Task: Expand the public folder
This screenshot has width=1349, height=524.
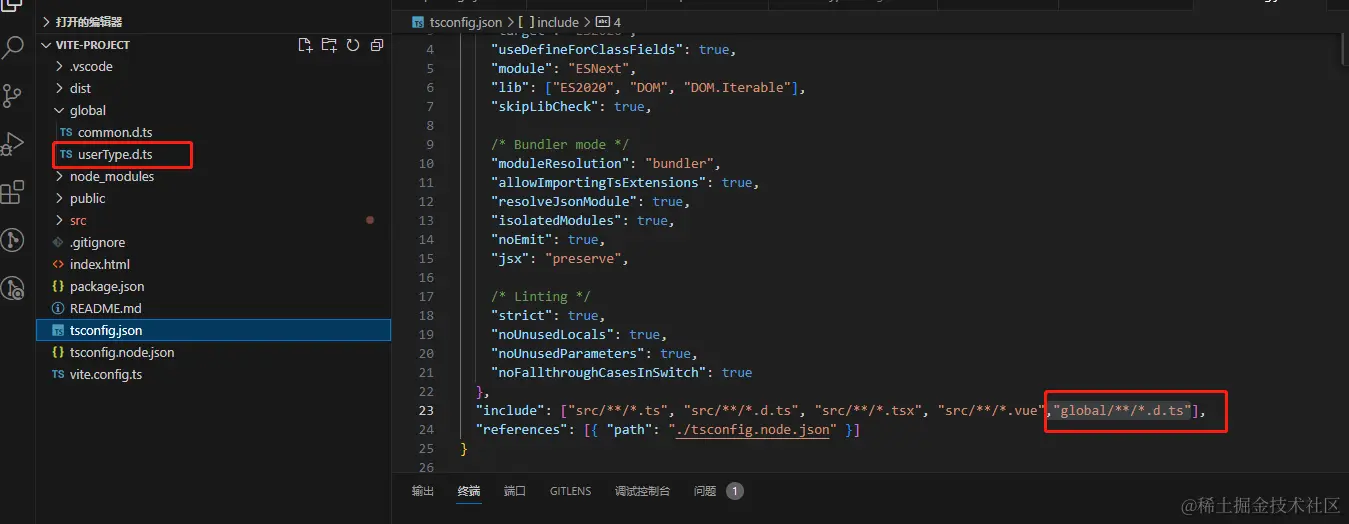Action: tap(88, 199)
